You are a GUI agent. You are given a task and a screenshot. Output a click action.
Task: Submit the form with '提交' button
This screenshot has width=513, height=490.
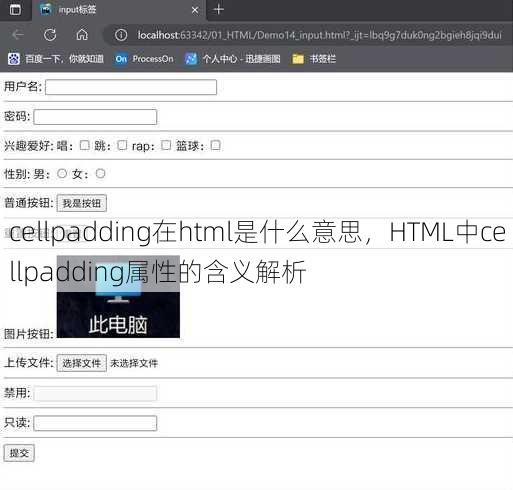click(19, 453)
